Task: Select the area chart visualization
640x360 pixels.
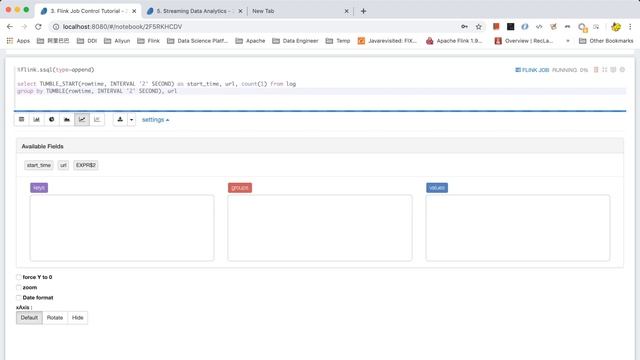Action: coord(67,120)
